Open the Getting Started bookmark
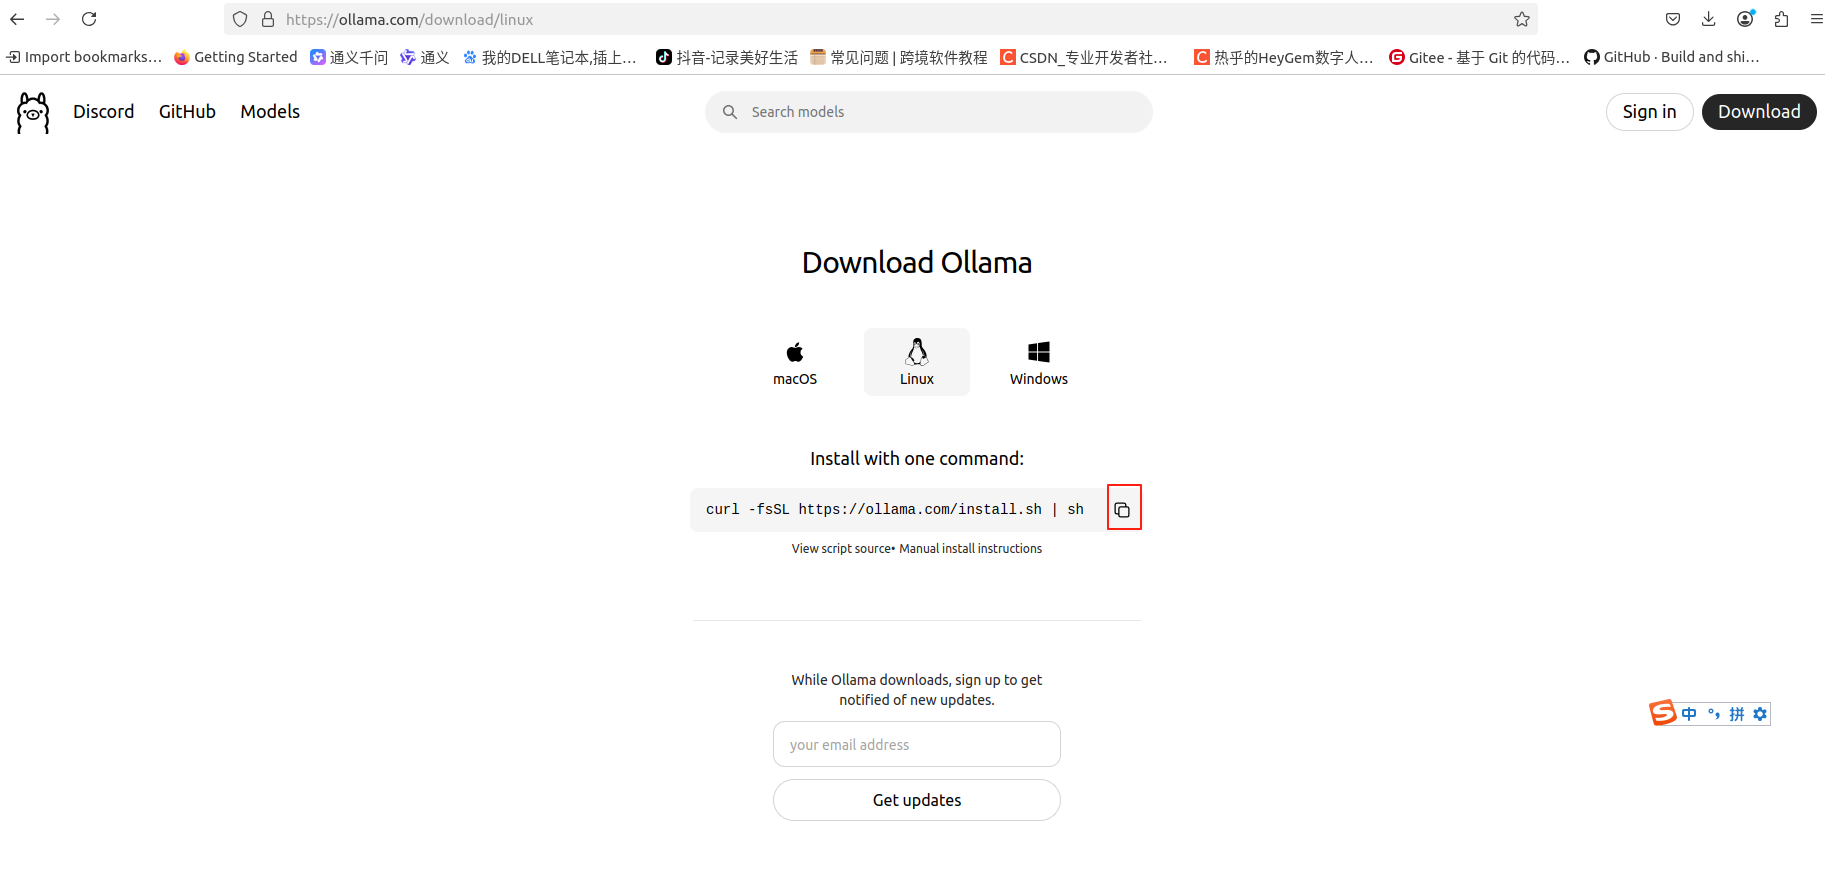The image size is (1825, 889). [236, 57]
